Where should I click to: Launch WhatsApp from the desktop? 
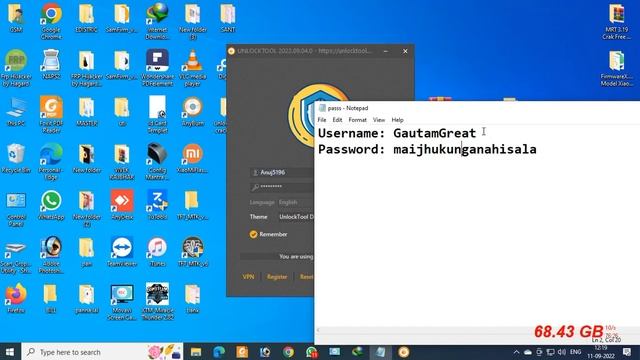click(x=51, y=205)
